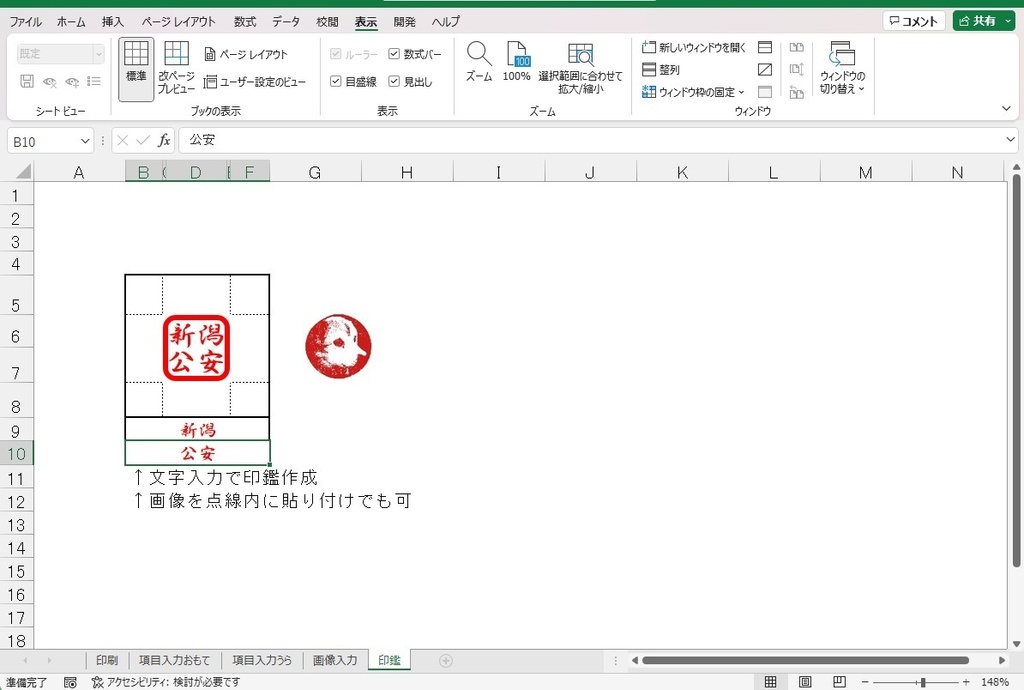
Task: Click Page Break Preview icon in status bar
Action: [839, 682]
